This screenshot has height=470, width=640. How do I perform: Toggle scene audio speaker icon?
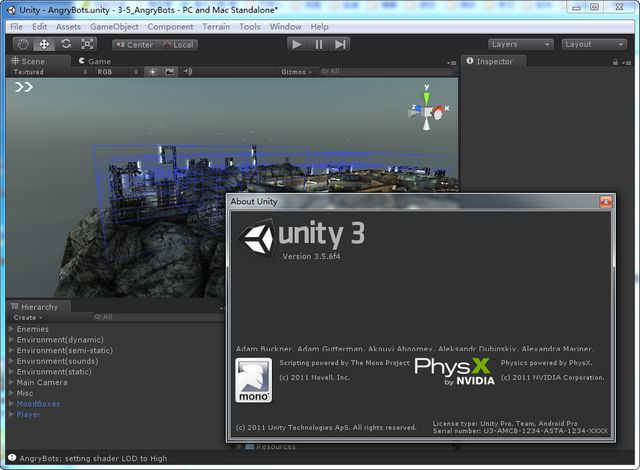[x=187, y=72]
